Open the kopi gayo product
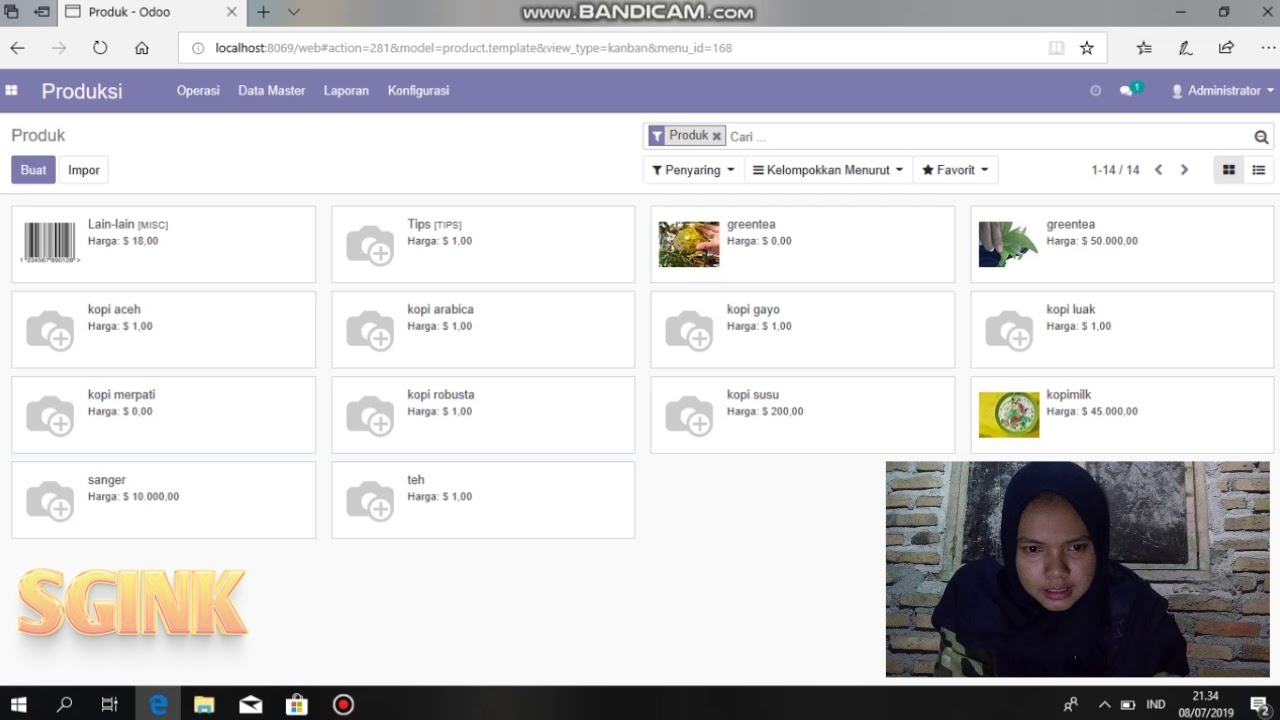This screenshot has height=720, width=1280. [802, 329]
